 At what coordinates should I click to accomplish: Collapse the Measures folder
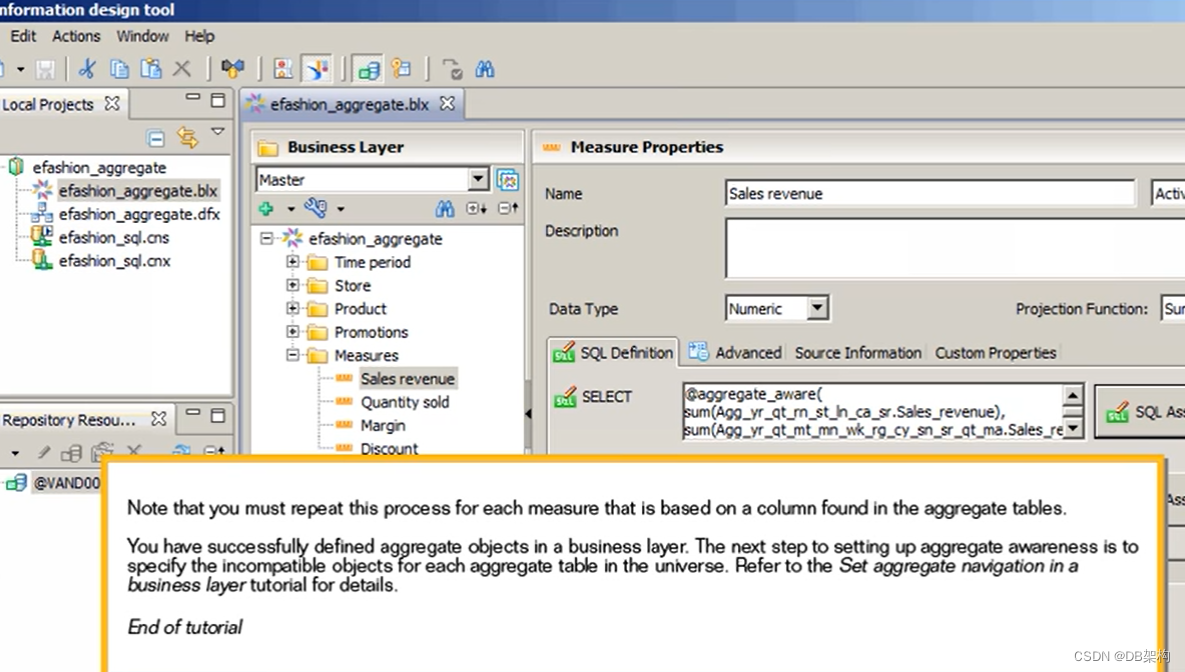click(x=292, y=355)
